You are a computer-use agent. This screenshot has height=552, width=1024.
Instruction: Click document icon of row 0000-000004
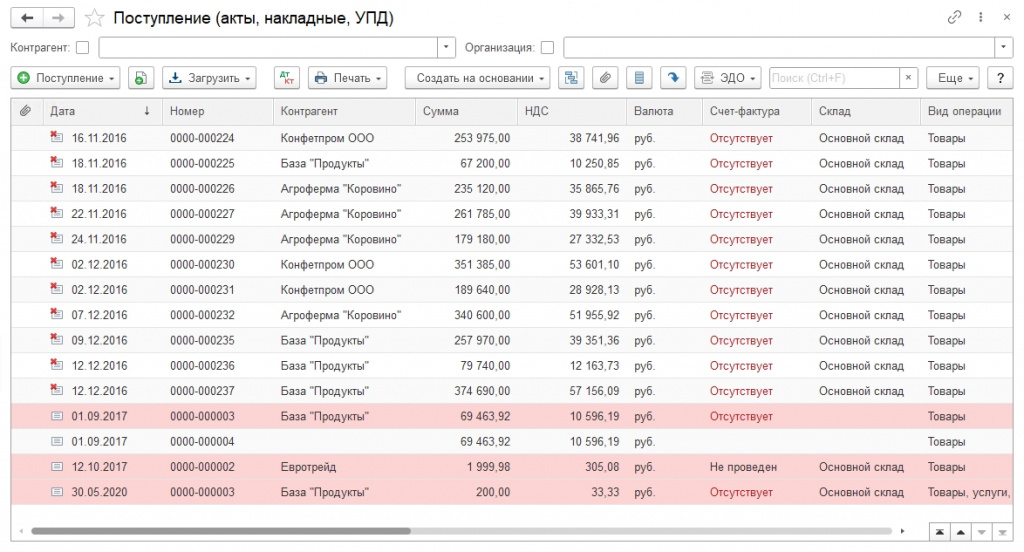[x=57, y=442]
